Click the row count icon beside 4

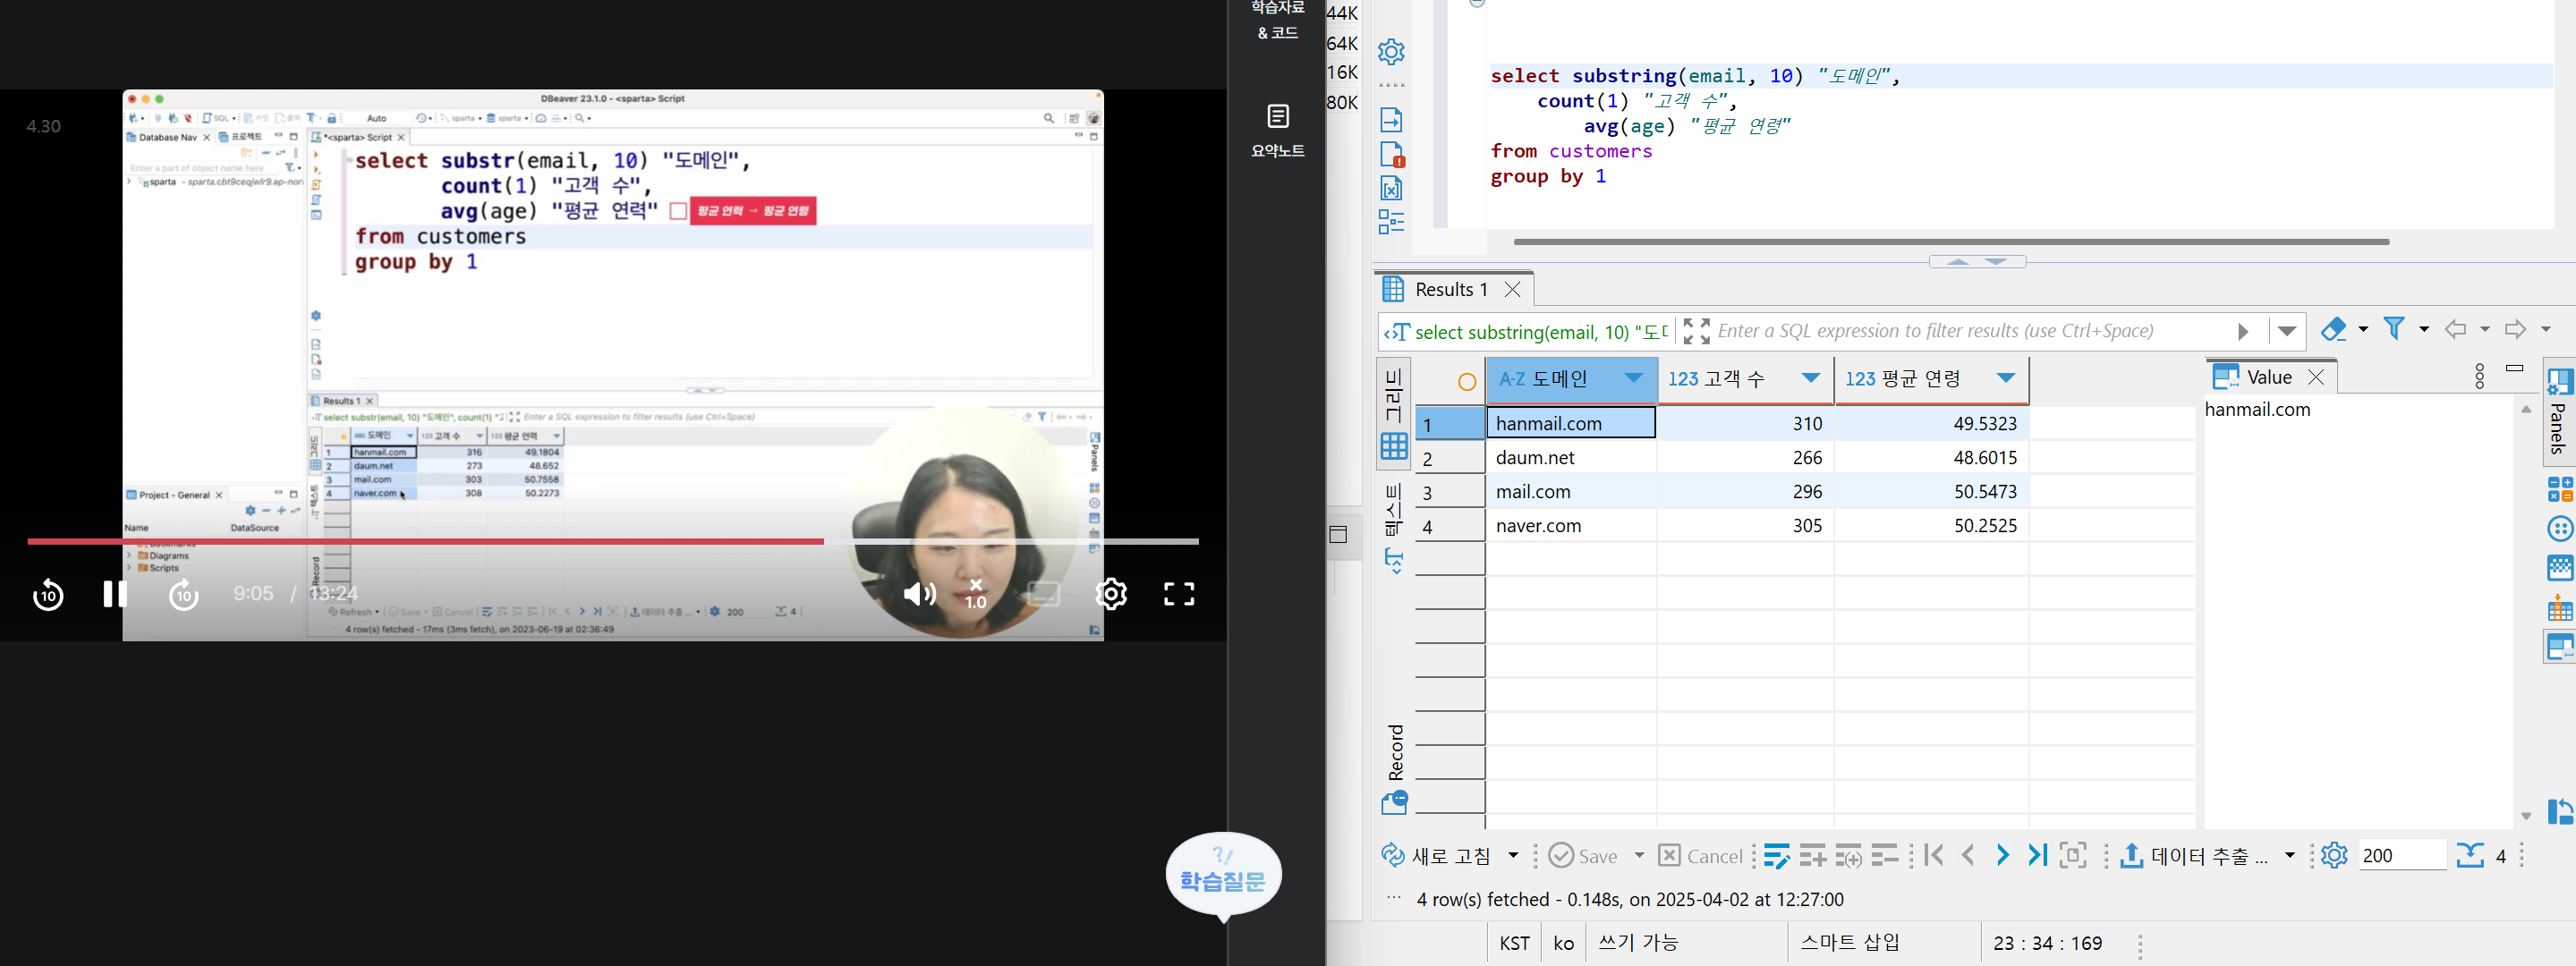click(2469, 856)
